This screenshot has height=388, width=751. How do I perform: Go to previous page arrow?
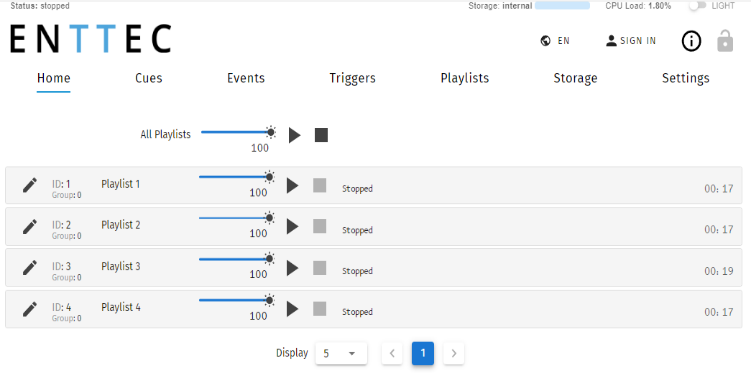coord(392,354)
